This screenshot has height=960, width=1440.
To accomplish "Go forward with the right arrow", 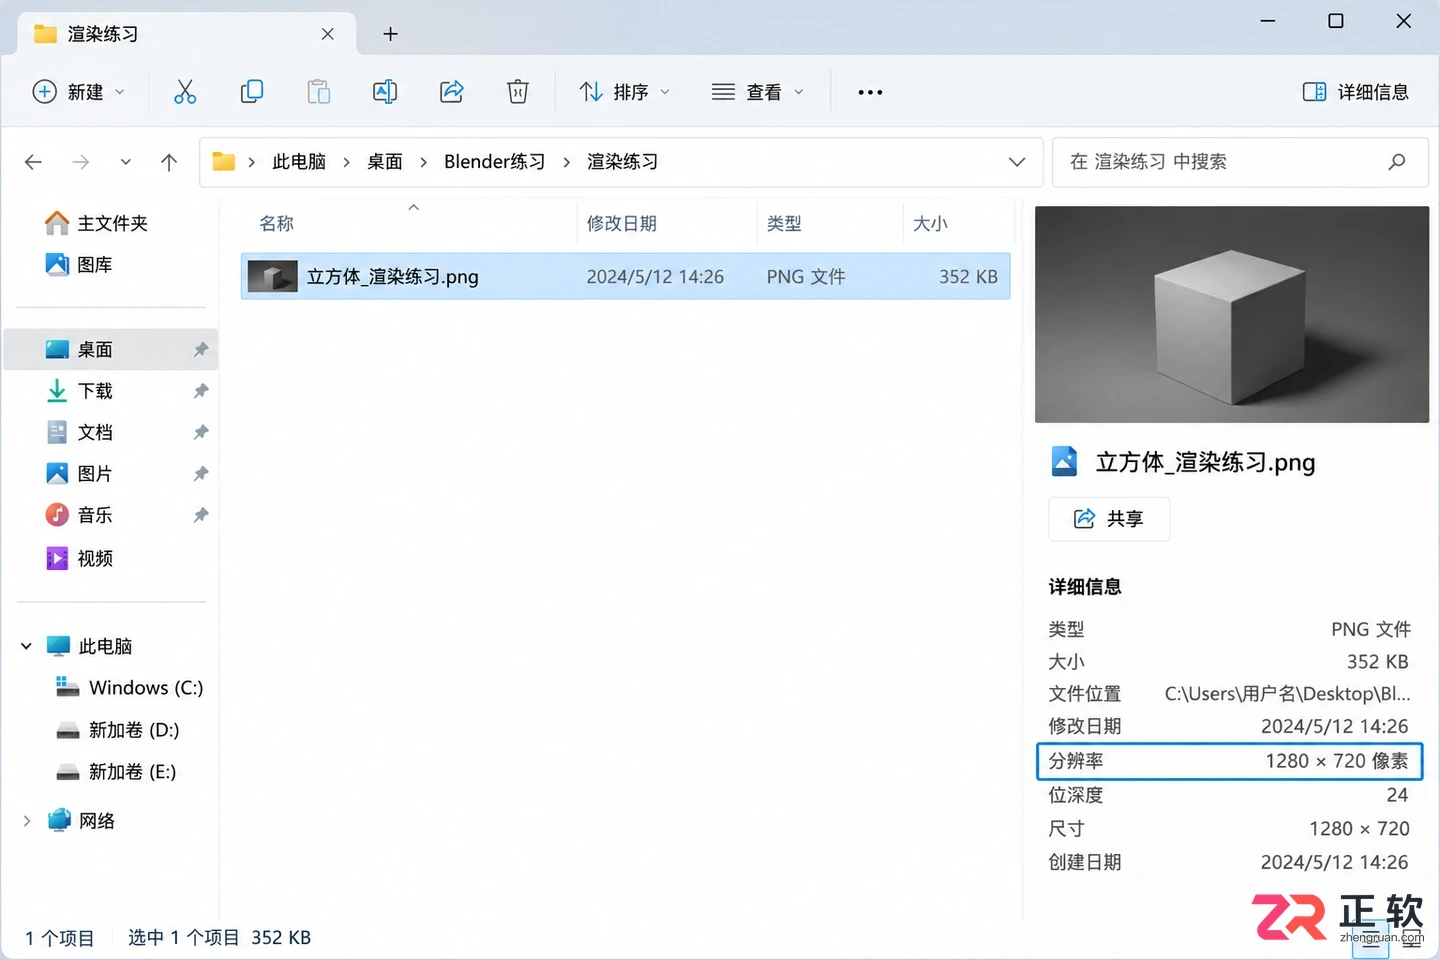I will click(x=81, y=162).
